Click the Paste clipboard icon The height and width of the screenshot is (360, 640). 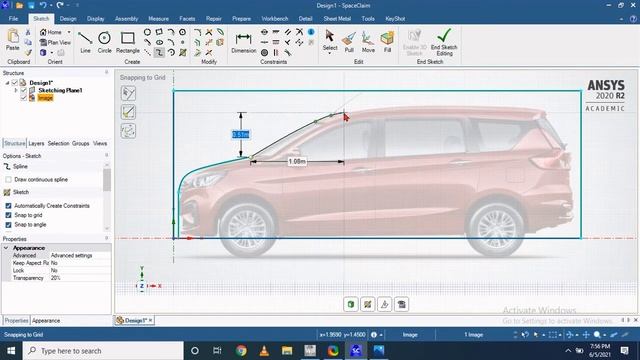click(x=13, y=40)
